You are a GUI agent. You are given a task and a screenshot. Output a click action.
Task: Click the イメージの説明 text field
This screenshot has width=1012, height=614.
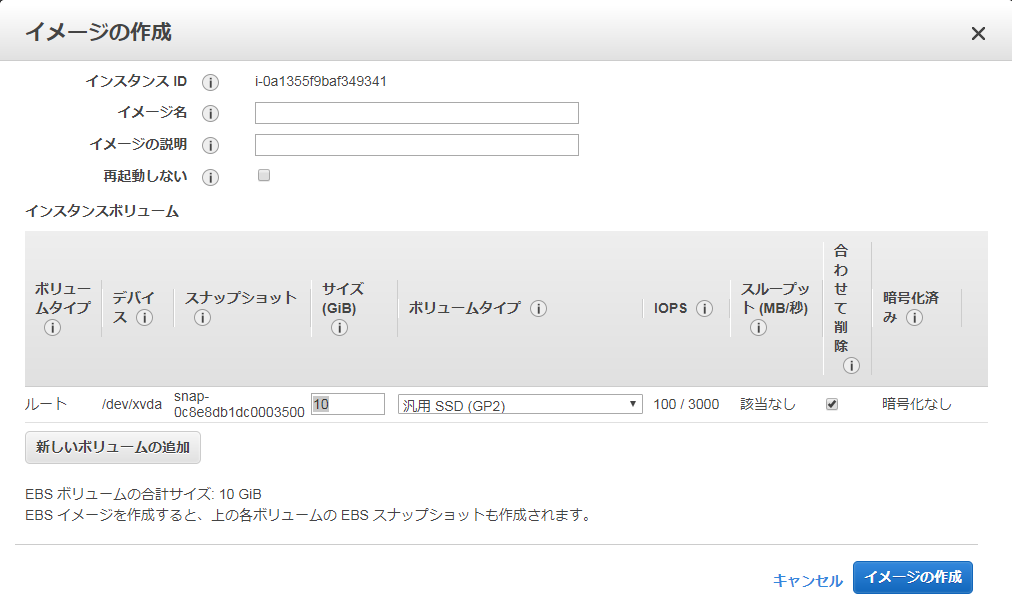pos(416,145)
